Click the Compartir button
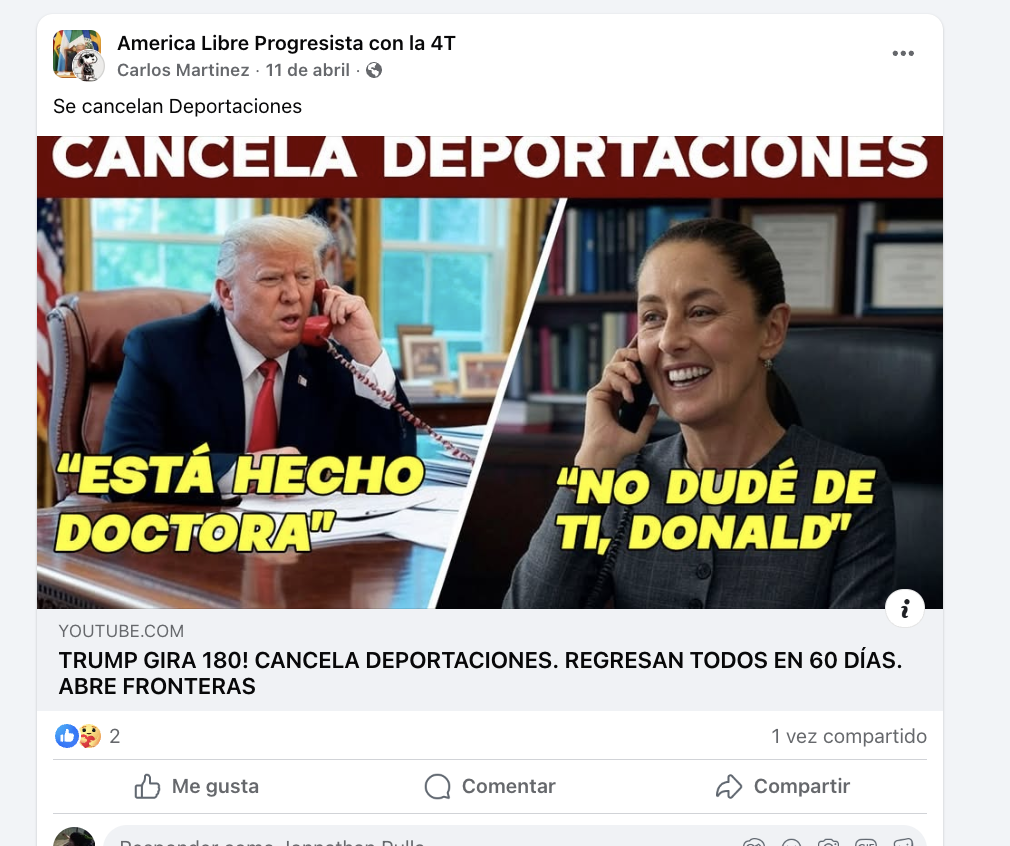The width and height of the screenshot is (1010, 846). point(783,786)
